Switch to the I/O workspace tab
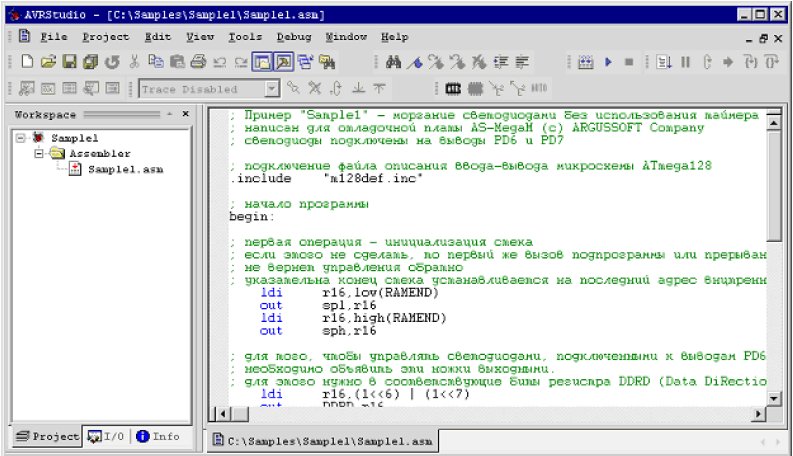793x456 pixels. tap(108, 437)
